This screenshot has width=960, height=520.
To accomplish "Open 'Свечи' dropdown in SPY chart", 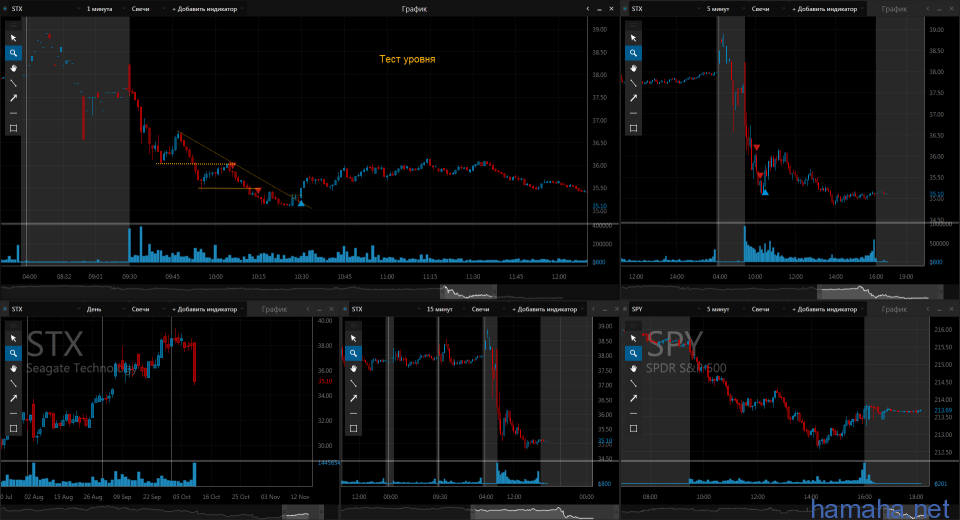I will [x=767, y=309].
